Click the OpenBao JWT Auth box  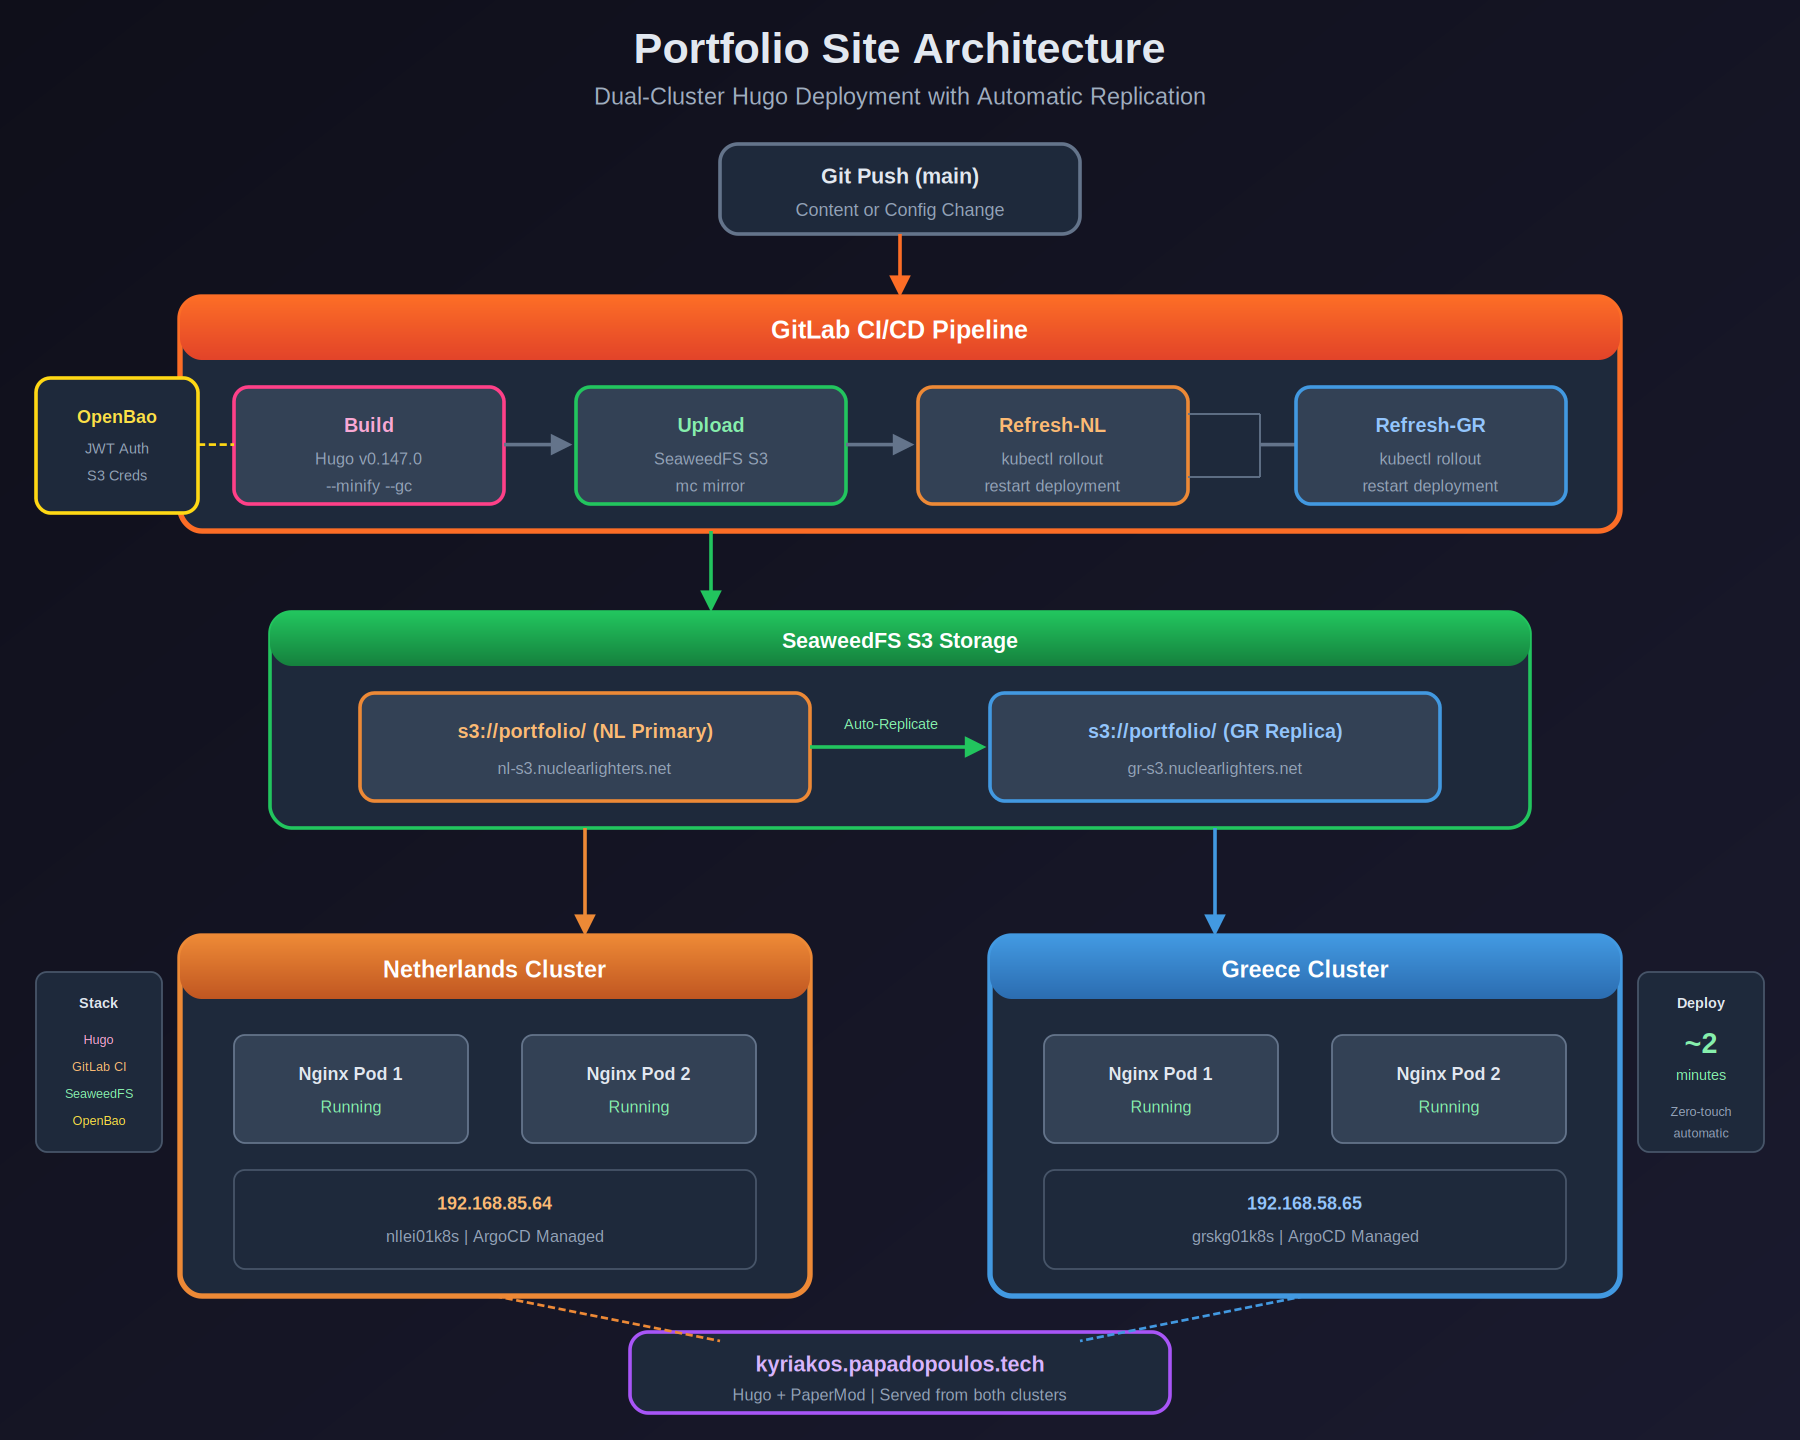[116, 445]
